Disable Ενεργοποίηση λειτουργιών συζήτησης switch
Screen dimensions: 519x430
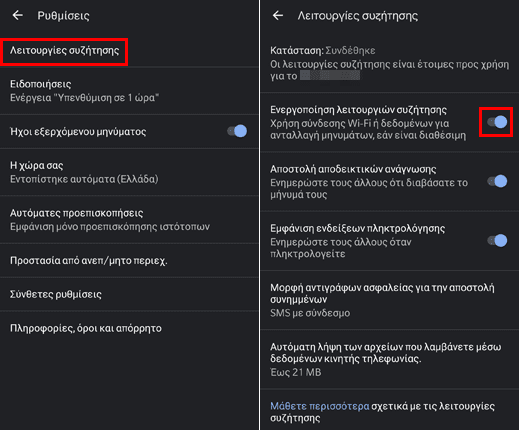point(497,122)
